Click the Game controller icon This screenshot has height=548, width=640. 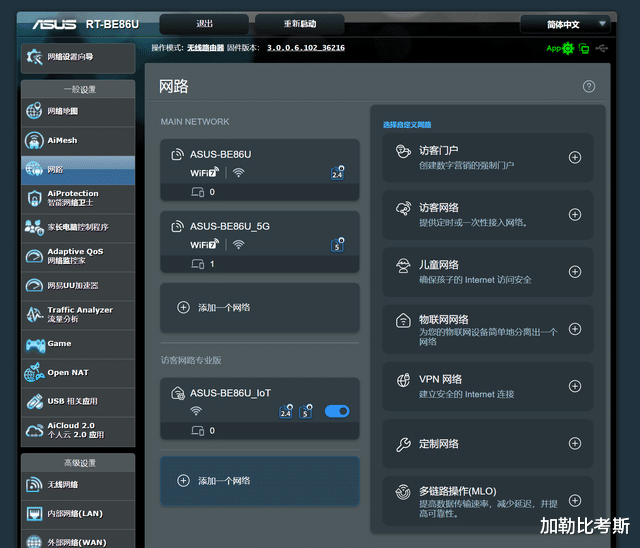point(36,345)
